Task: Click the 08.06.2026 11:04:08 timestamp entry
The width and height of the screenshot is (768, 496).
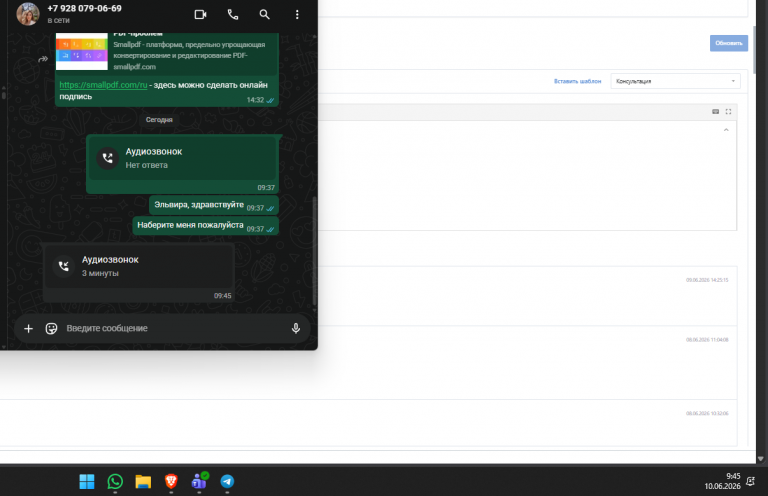Action: [x=707, y=340]
